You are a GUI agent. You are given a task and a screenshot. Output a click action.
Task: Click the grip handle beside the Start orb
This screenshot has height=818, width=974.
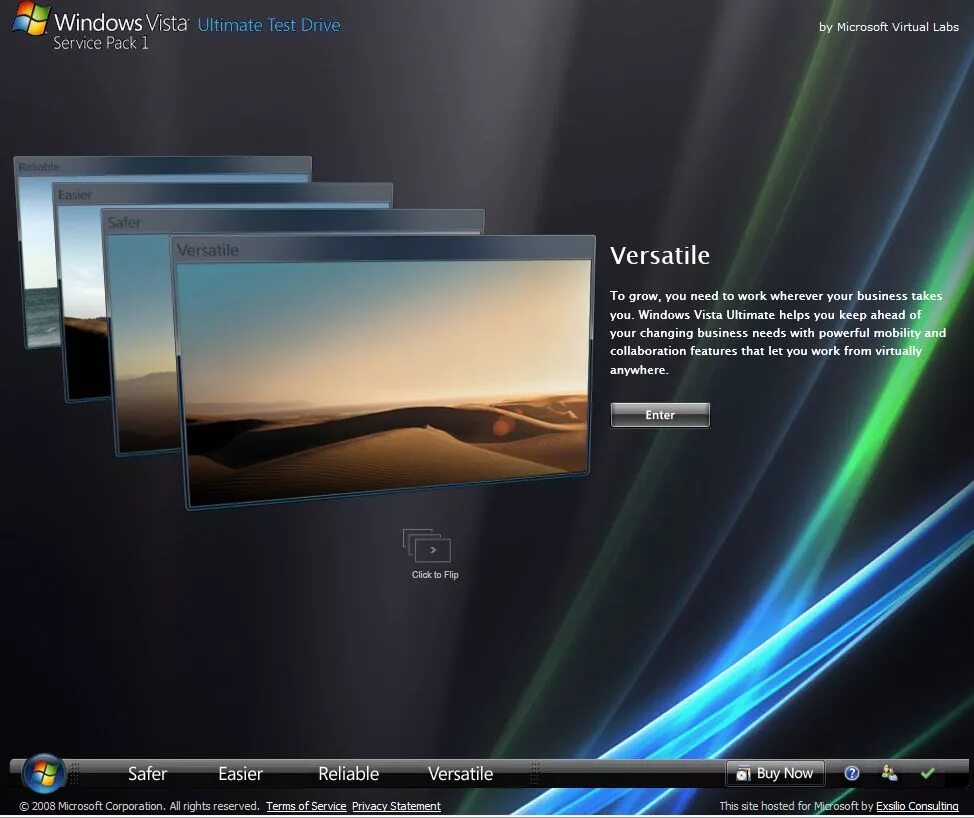click(75, 773)
